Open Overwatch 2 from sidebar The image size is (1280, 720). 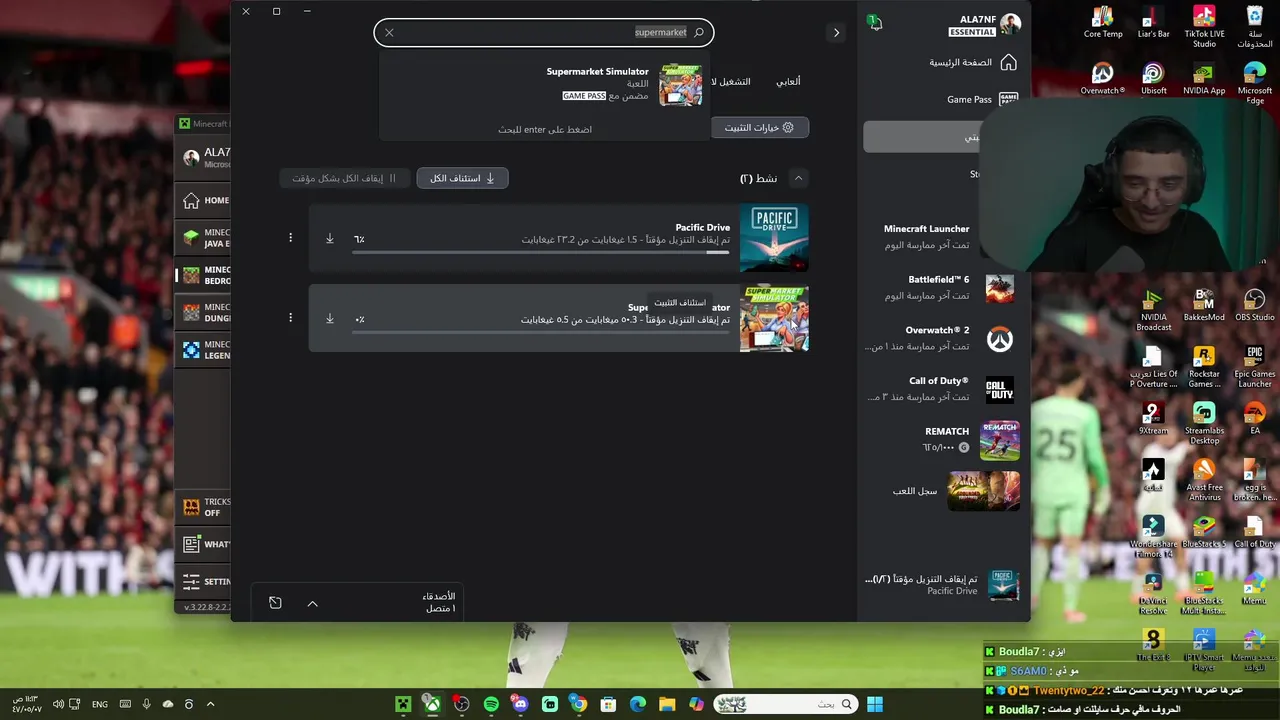point(942,338)
